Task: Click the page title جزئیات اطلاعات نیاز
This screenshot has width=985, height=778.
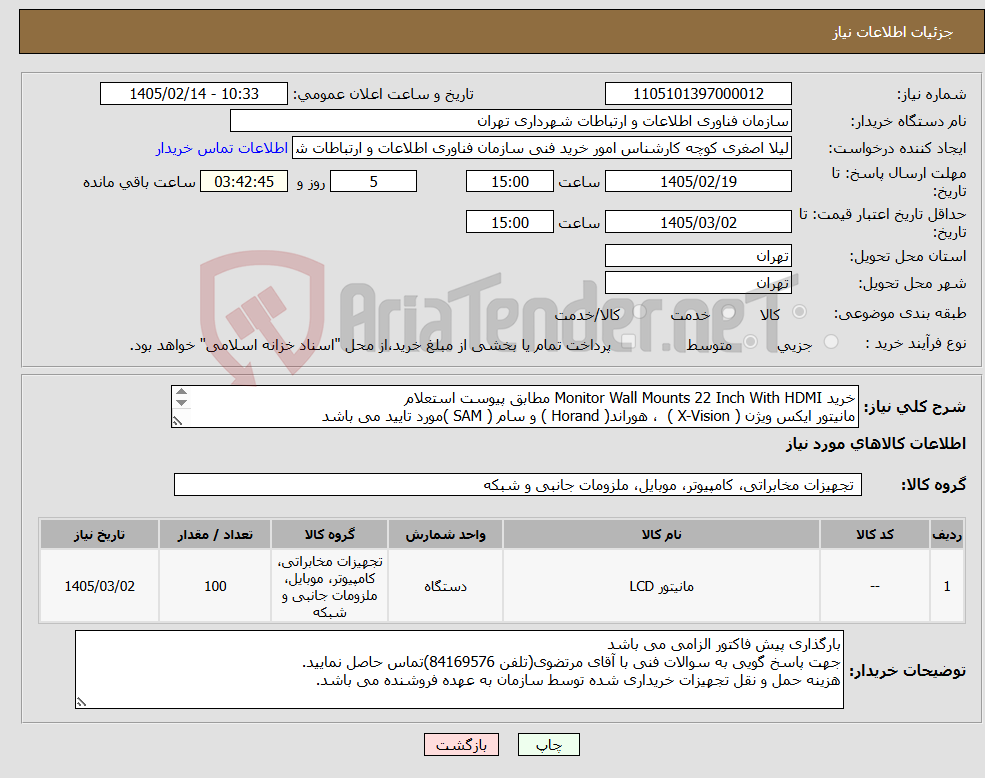Action: click(x=893, y=32)
